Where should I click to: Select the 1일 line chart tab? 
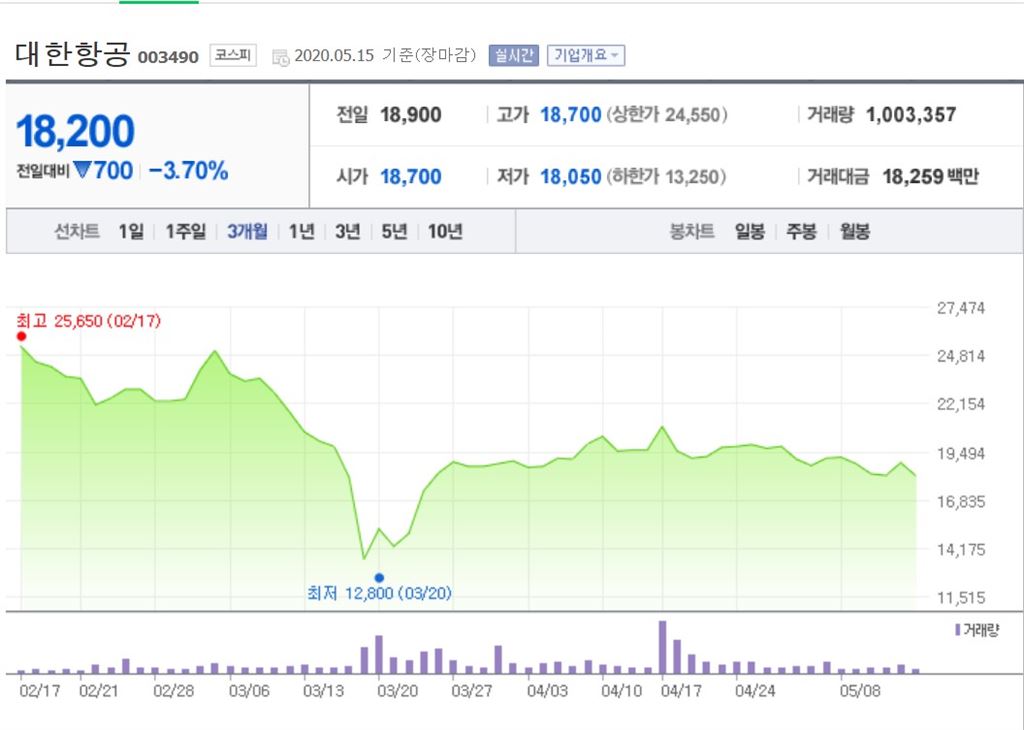(131, 231)
